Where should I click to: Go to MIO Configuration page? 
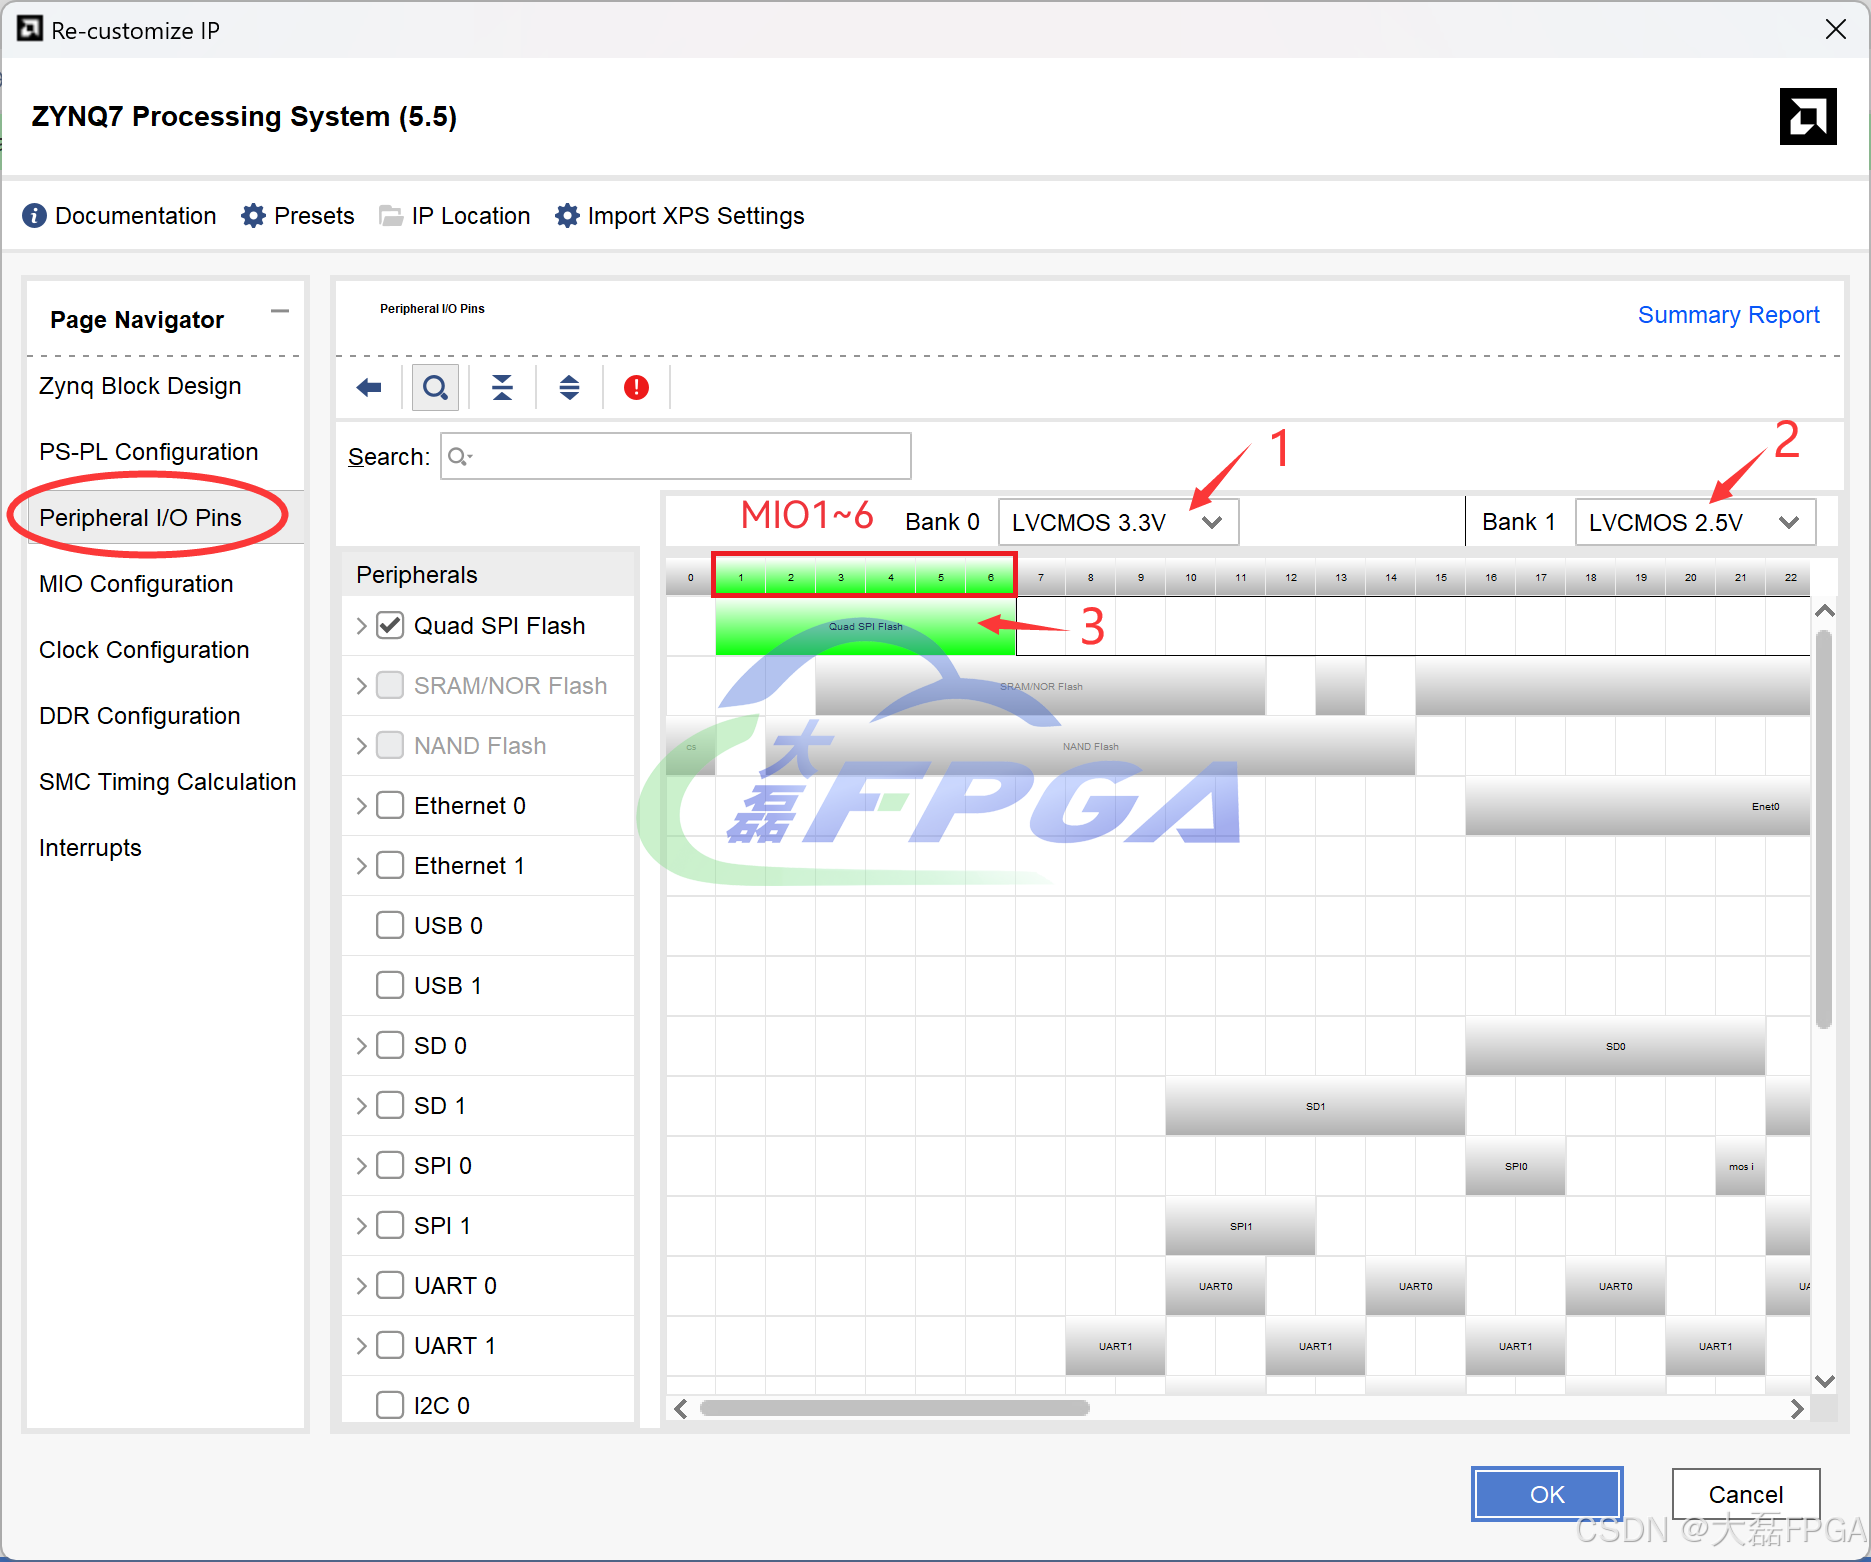point(136,584)
